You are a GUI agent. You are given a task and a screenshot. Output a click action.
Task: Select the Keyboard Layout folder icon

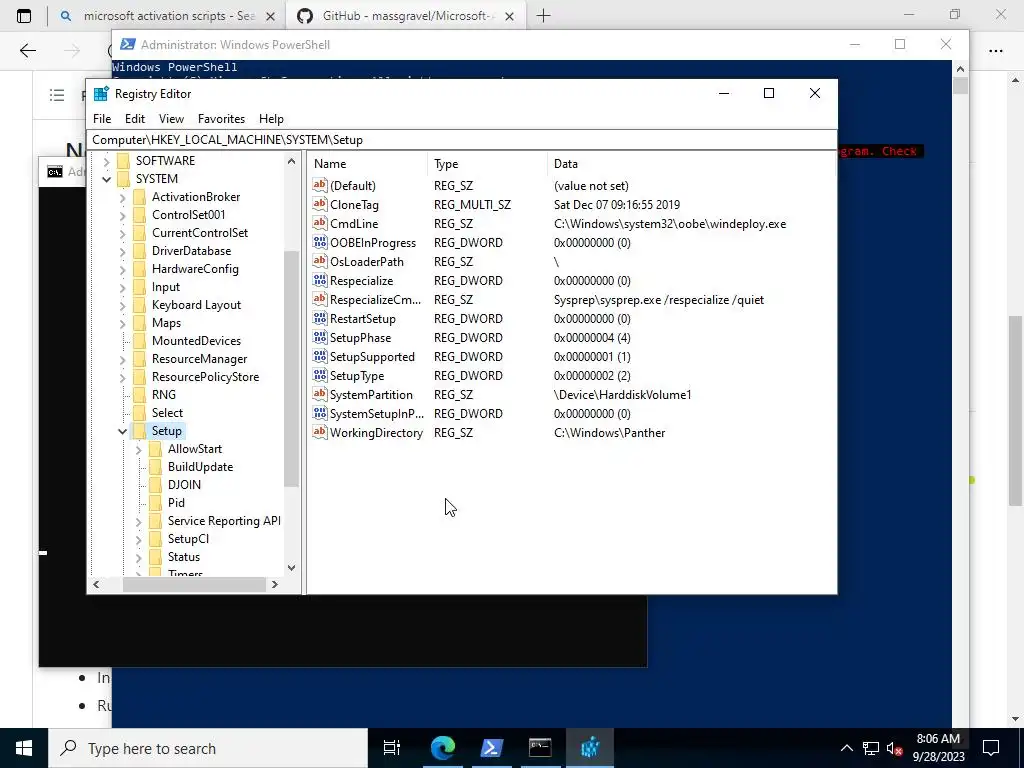139,305
